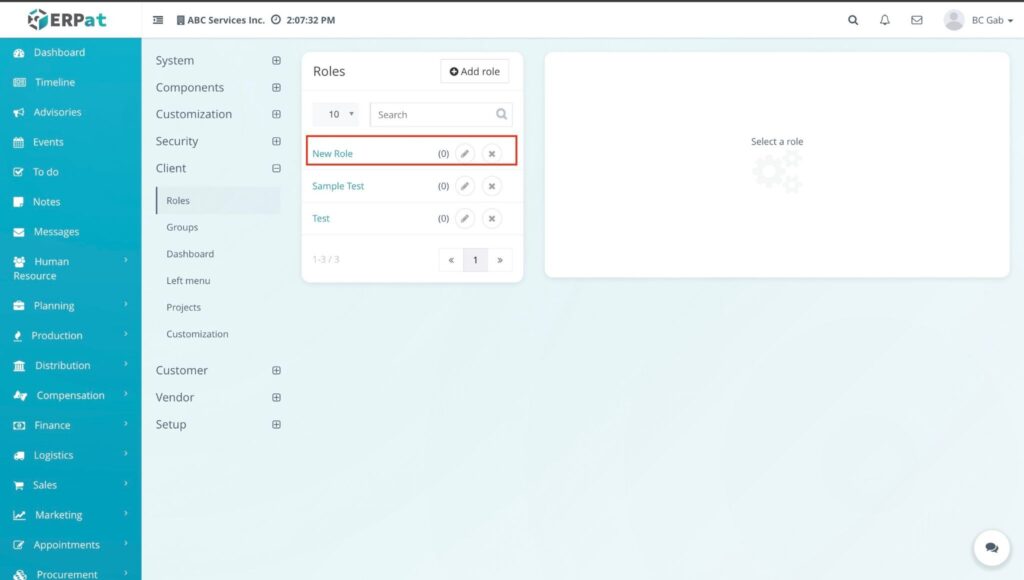Select the Sample Test role link

(x=338, y=186)
